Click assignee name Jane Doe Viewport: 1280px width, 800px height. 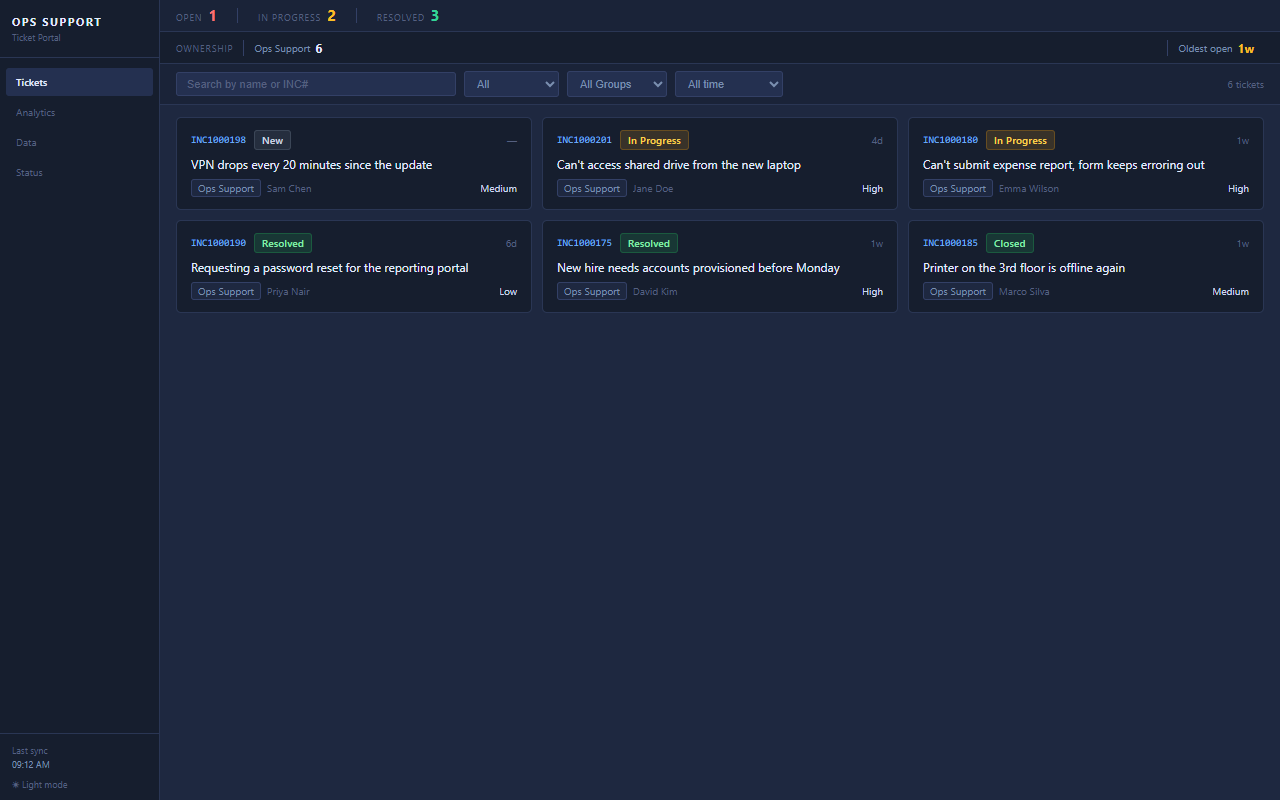[653, 189]
